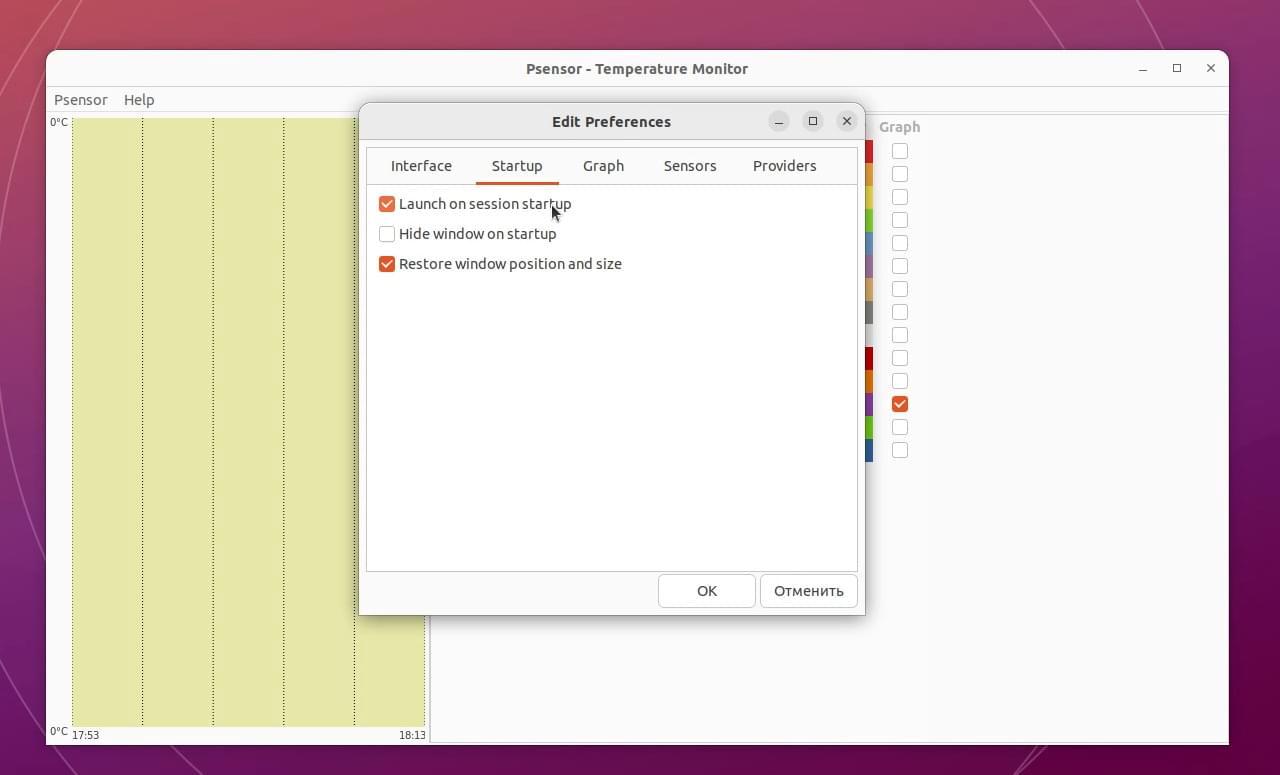Maximize the Edit Preferences dialog
Screen dimensions: 1280x775
pos(813,121)
